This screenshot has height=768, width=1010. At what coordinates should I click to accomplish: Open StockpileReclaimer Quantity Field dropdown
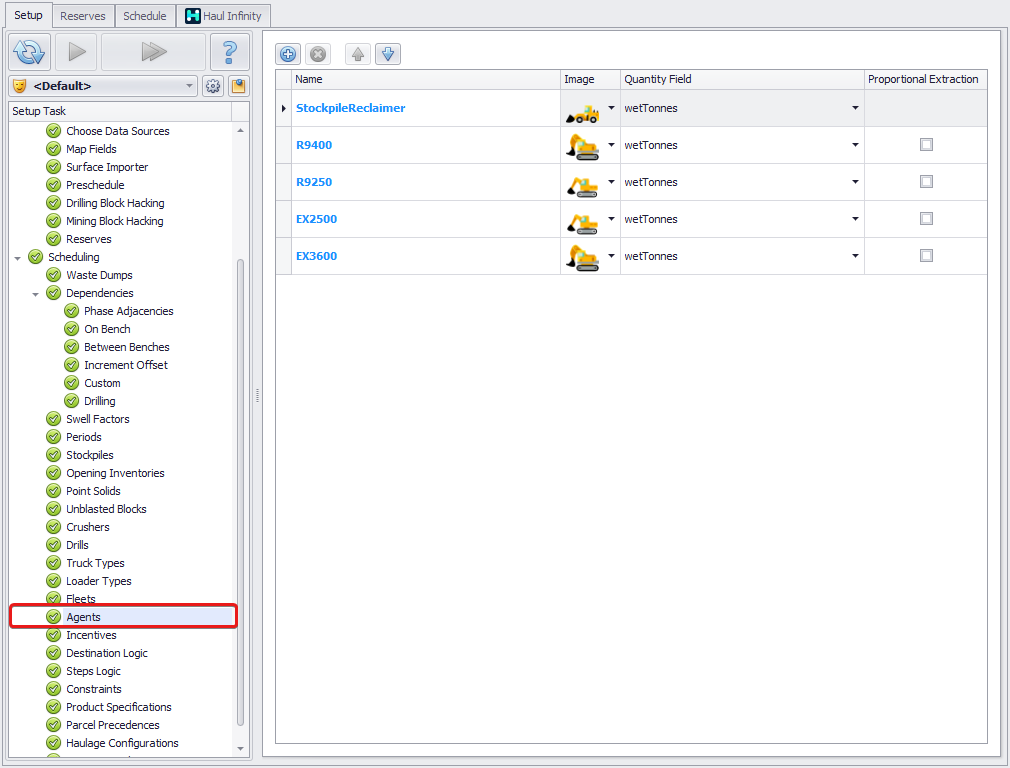tap(855, 108)
